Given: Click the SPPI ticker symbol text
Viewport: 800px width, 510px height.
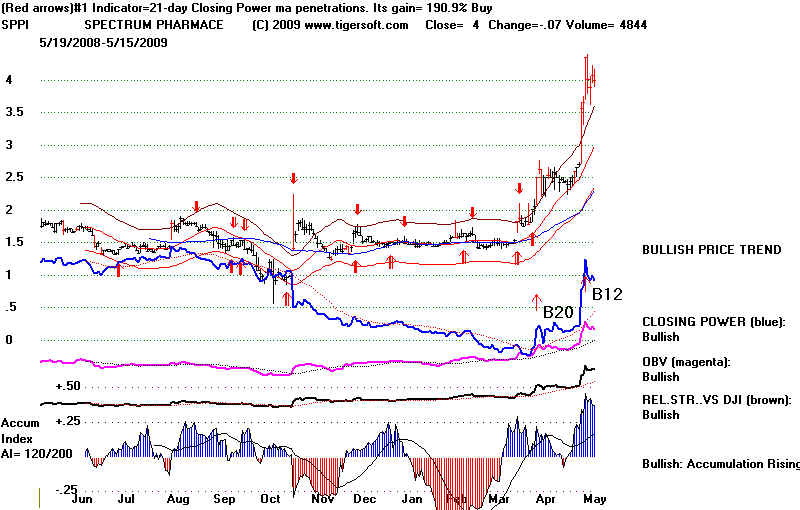Looking at the screenshot, I should pos(15,25).
